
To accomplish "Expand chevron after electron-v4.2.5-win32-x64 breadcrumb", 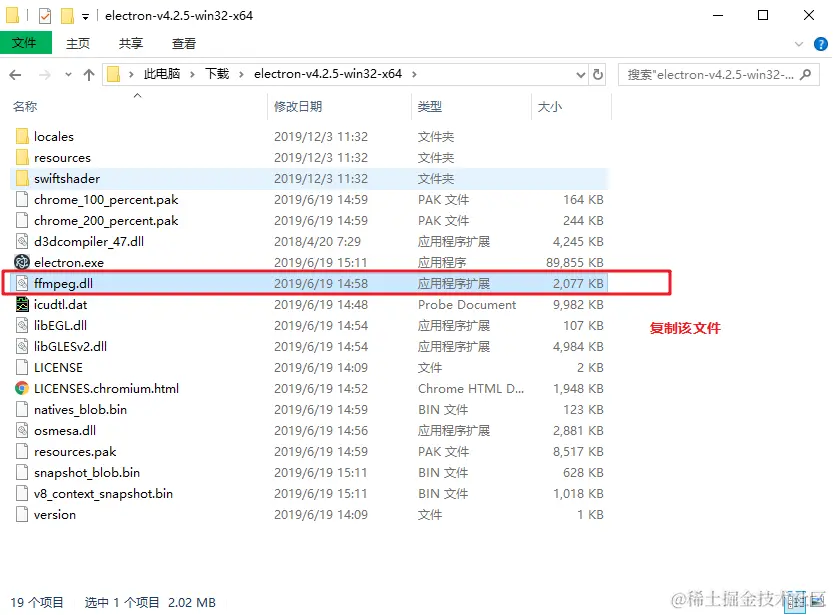I will coord(414,74).
